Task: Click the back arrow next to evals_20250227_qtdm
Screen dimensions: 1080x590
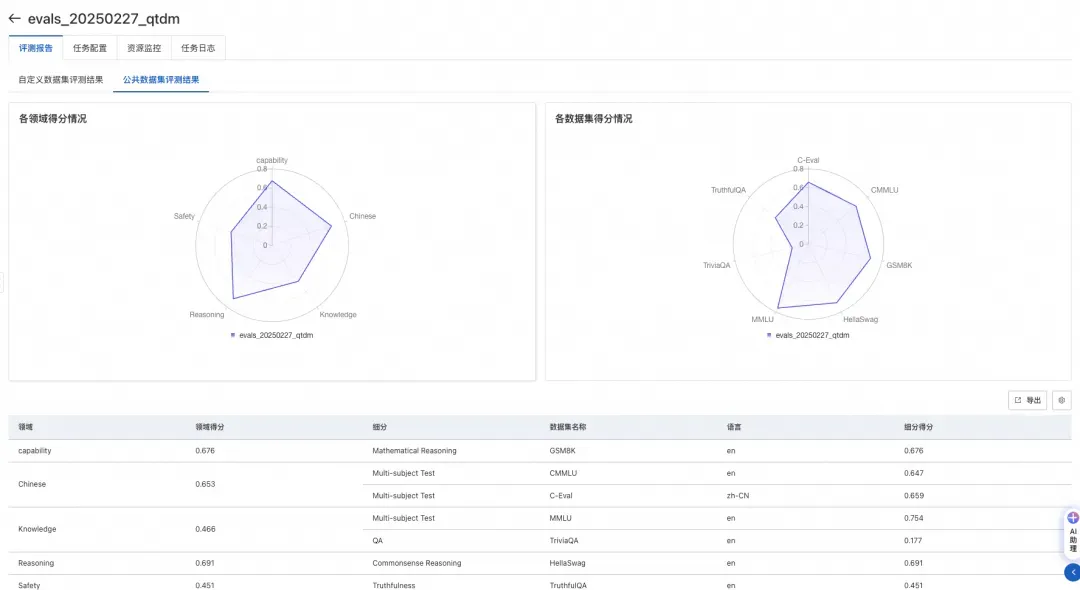Action: 14,19
